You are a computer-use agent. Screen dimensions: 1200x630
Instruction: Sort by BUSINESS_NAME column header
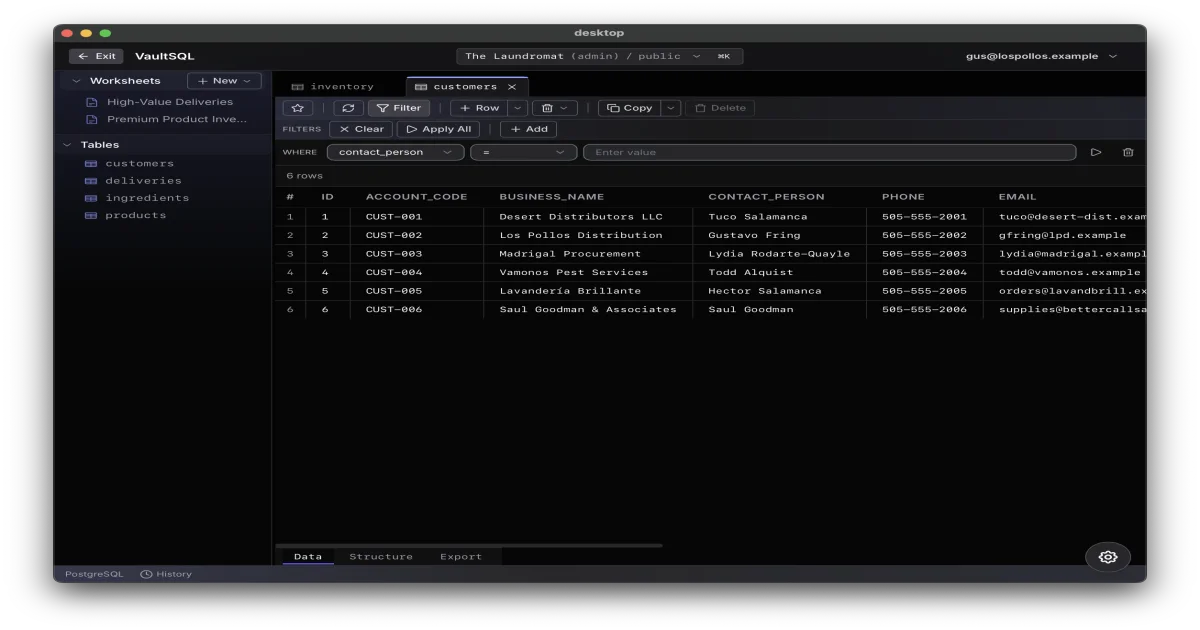(x=551, y=197)
